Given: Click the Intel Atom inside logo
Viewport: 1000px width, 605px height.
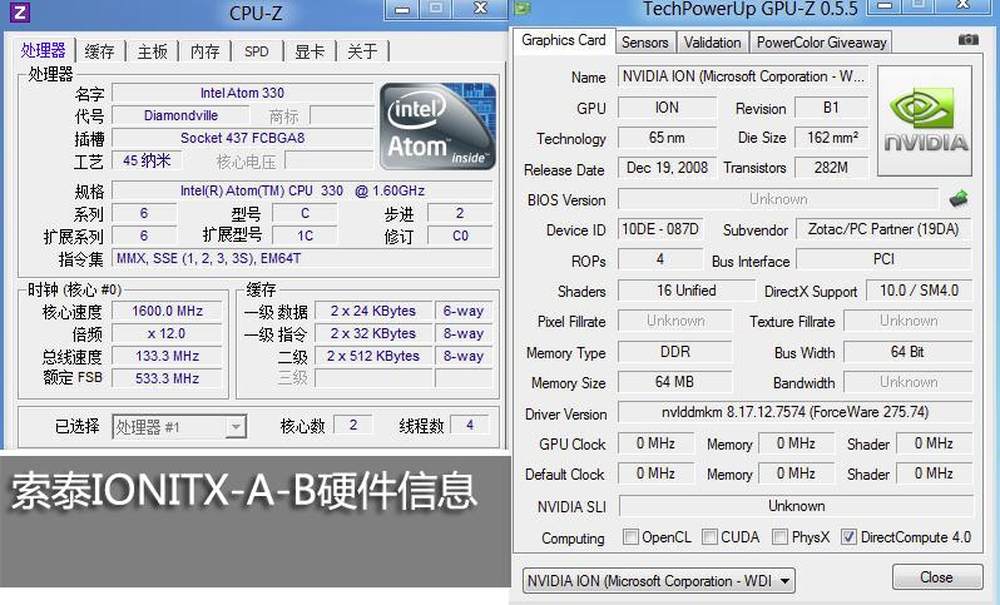Looking at the screenshot, I should click(436, 127).
